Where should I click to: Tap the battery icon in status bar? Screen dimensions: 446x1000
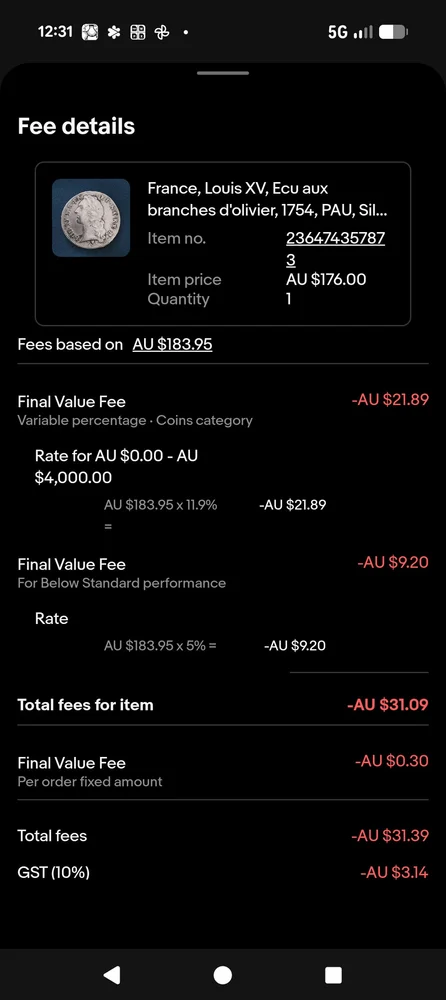click(x=393, y=32)
